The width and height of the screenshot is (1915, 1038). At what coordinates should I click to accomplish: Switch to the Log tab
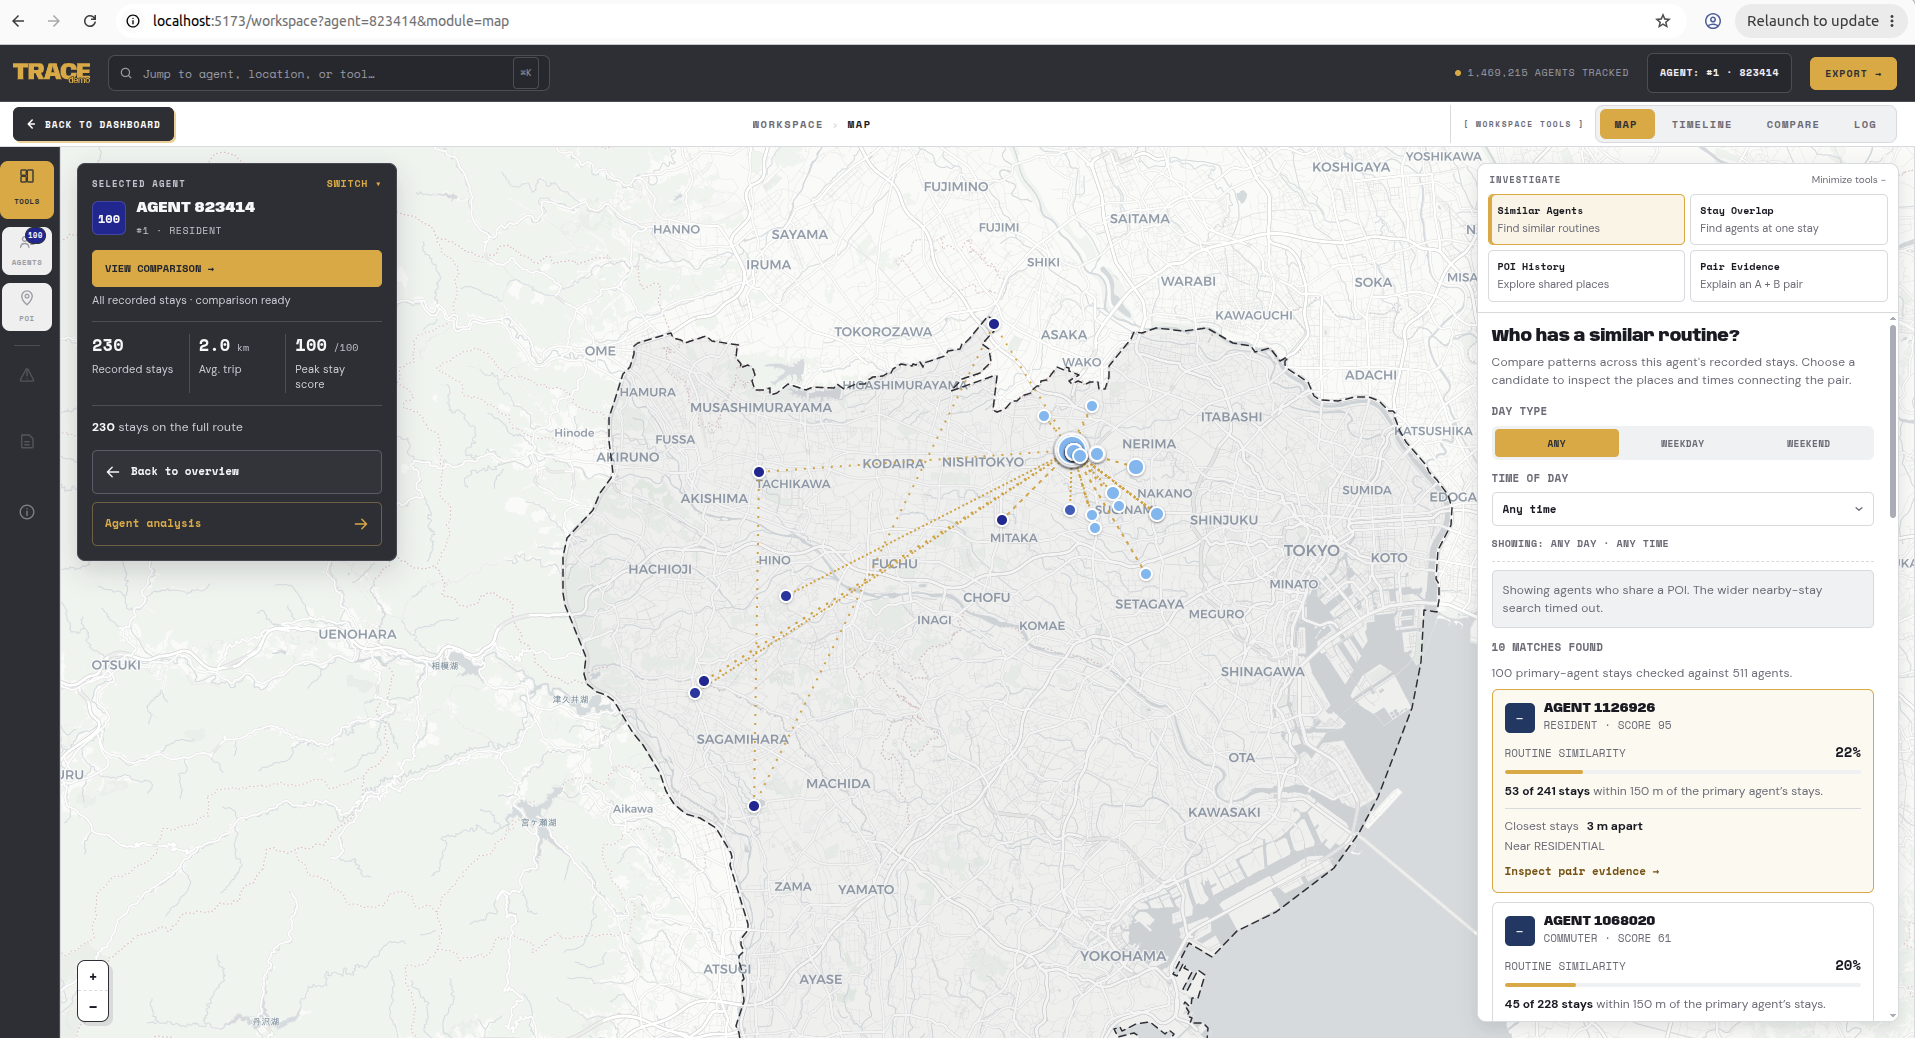1864,124
